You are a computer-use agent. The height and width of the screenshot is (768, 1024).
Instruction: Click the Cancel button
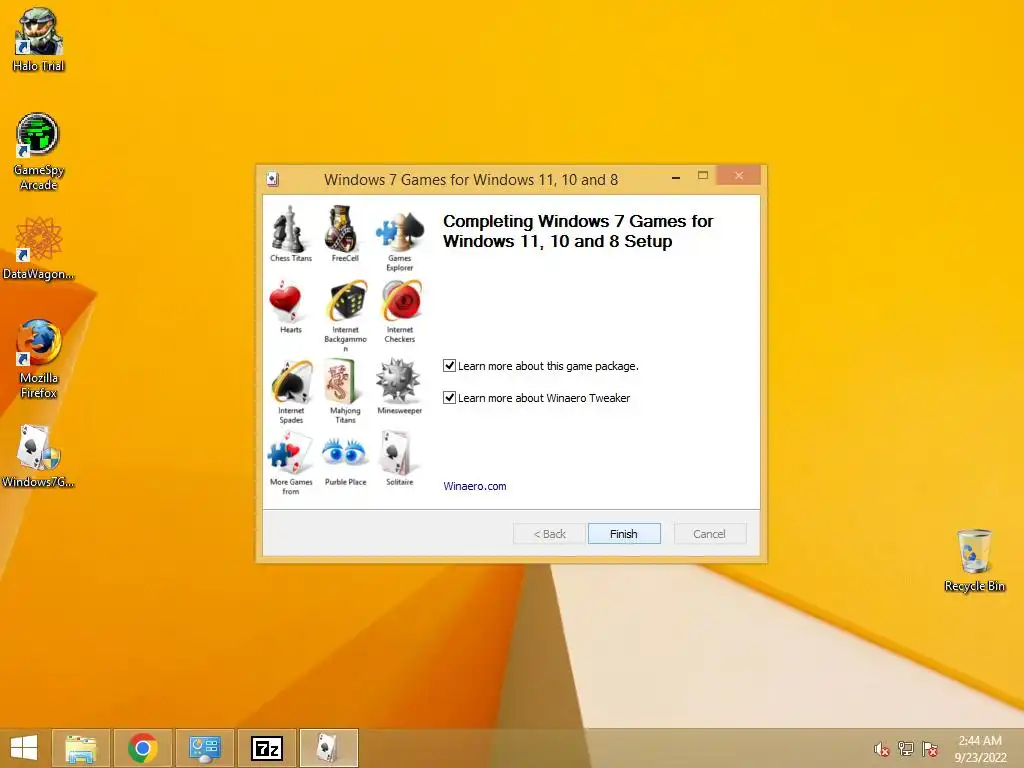[x=709, y=534]
